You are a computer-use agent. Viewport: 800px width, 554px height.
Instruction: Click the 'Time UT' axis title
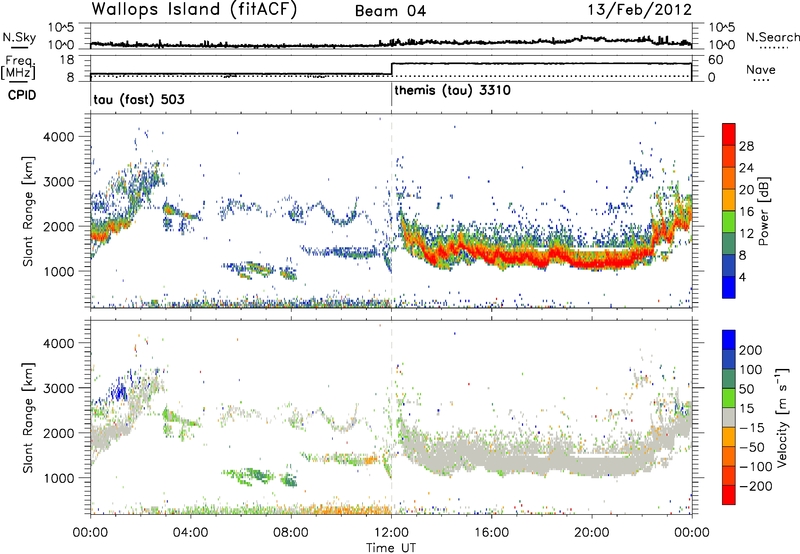pyautogui.click(x=391, y=548)
